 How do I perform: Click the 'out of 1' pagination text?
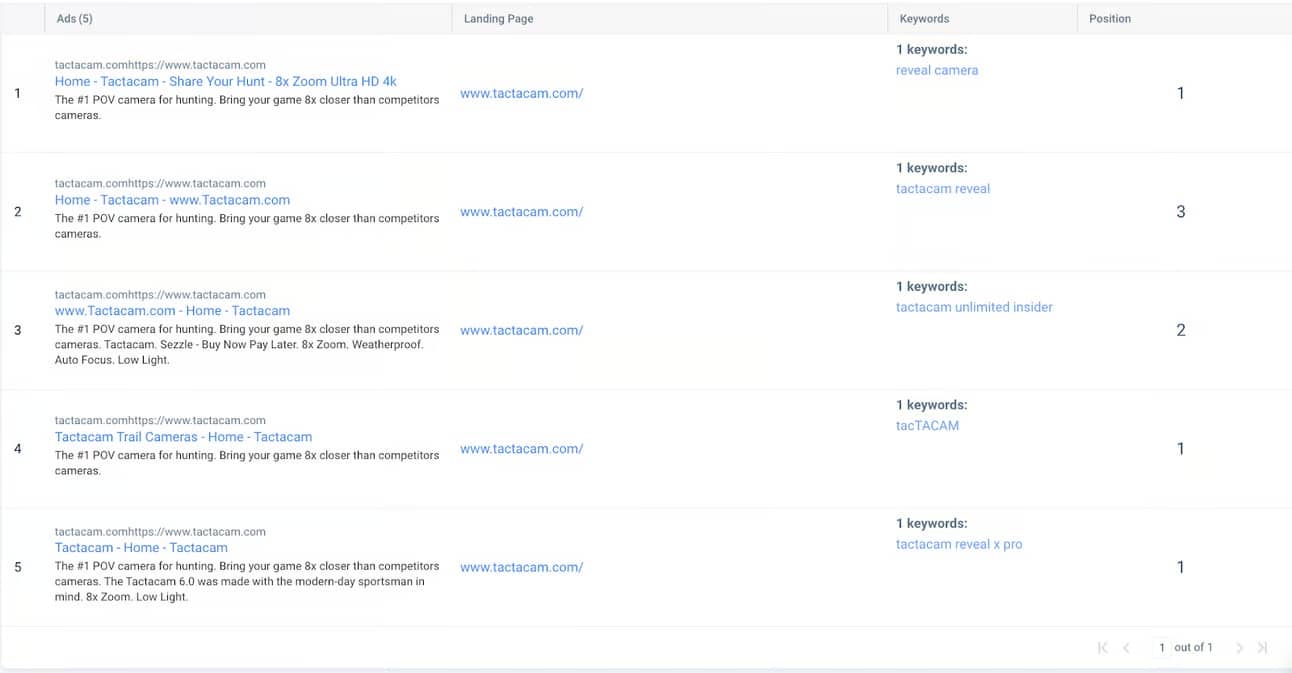(x=1193, y=648)
